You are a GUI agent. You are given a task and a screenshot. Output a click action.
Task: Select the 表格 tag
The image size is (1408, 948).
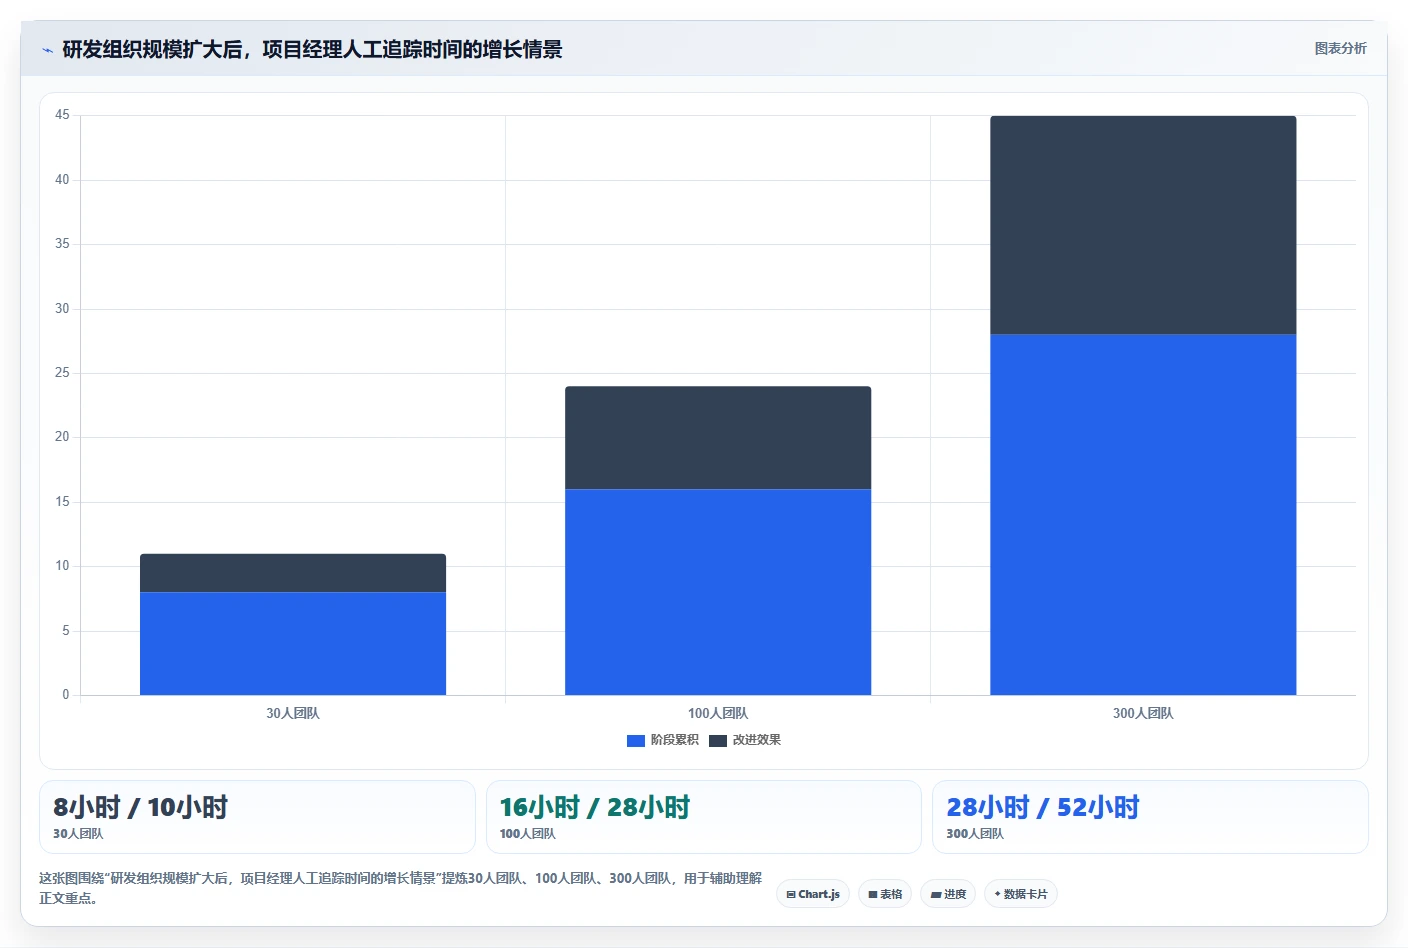885,894
